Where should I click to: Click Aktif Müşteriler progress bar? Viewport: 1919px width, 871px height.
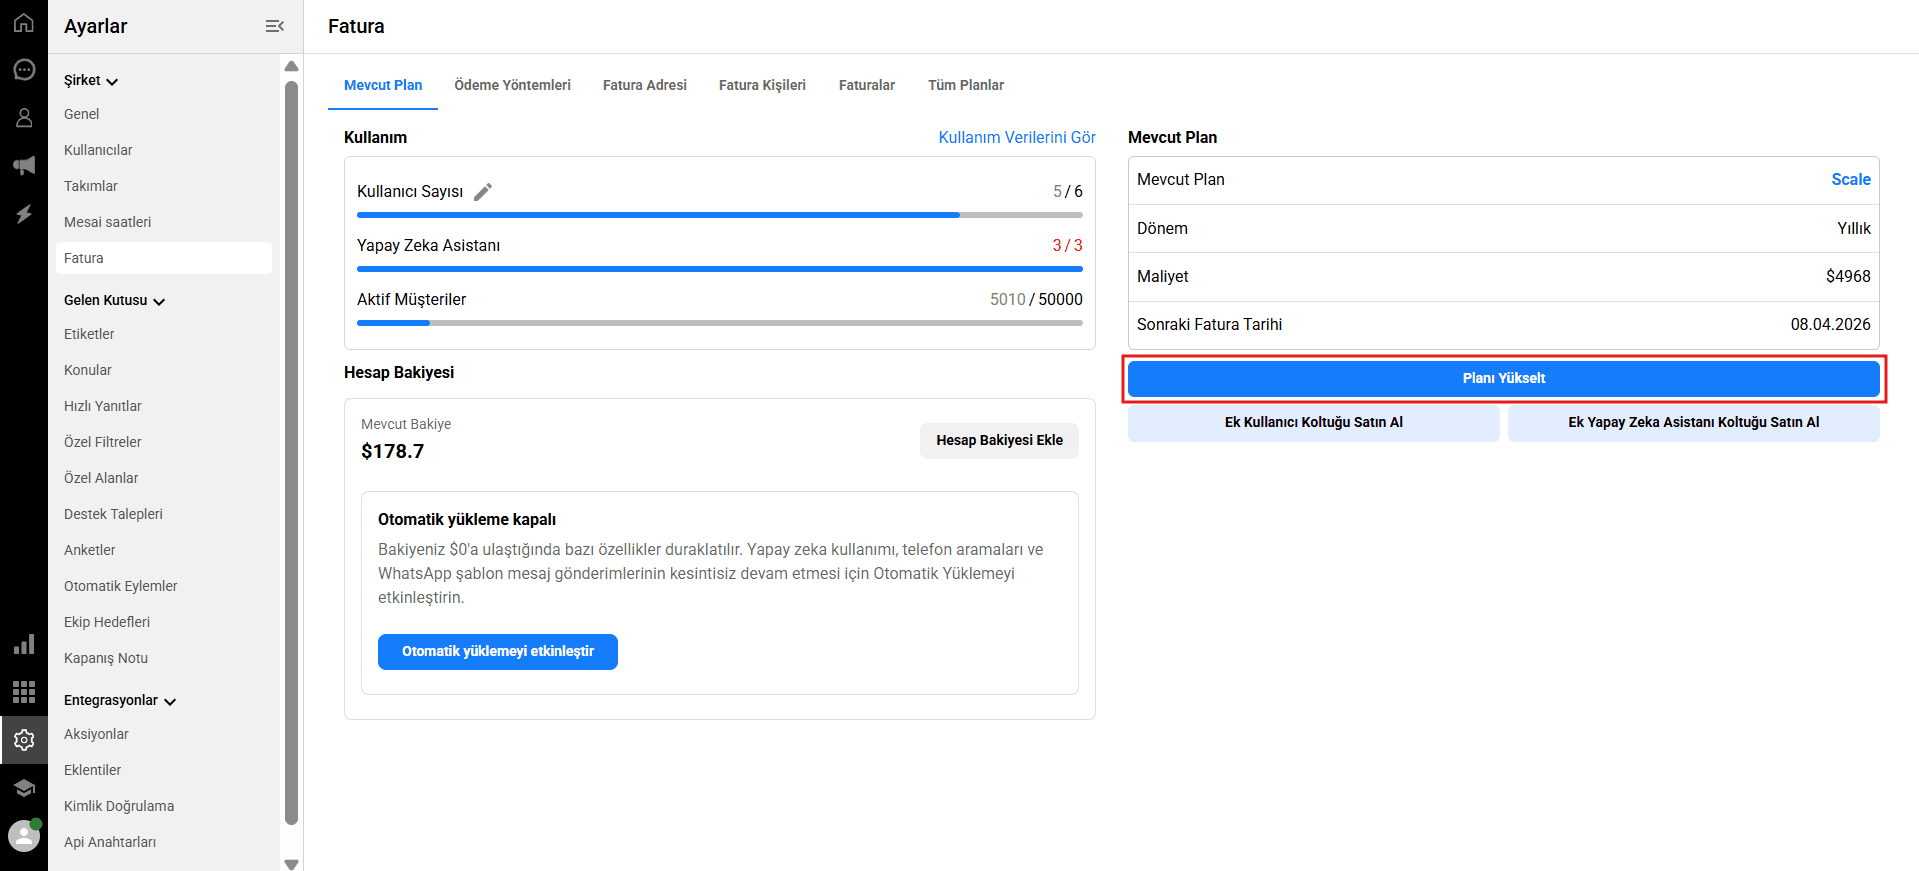coord(720,323)
